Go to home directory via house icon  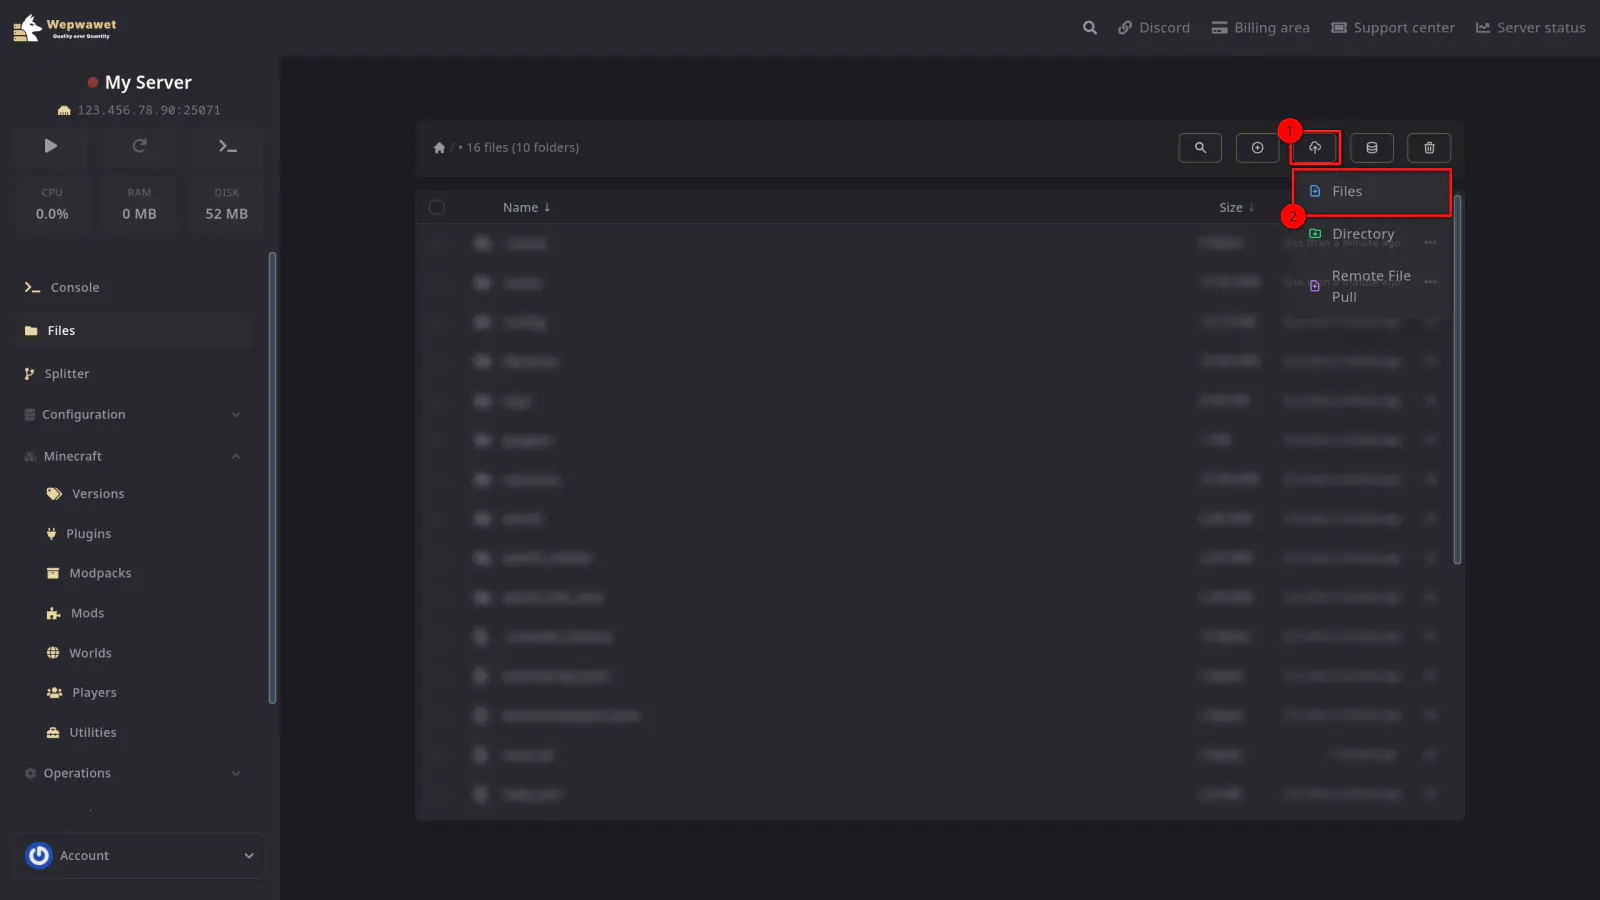pos(439,148)
